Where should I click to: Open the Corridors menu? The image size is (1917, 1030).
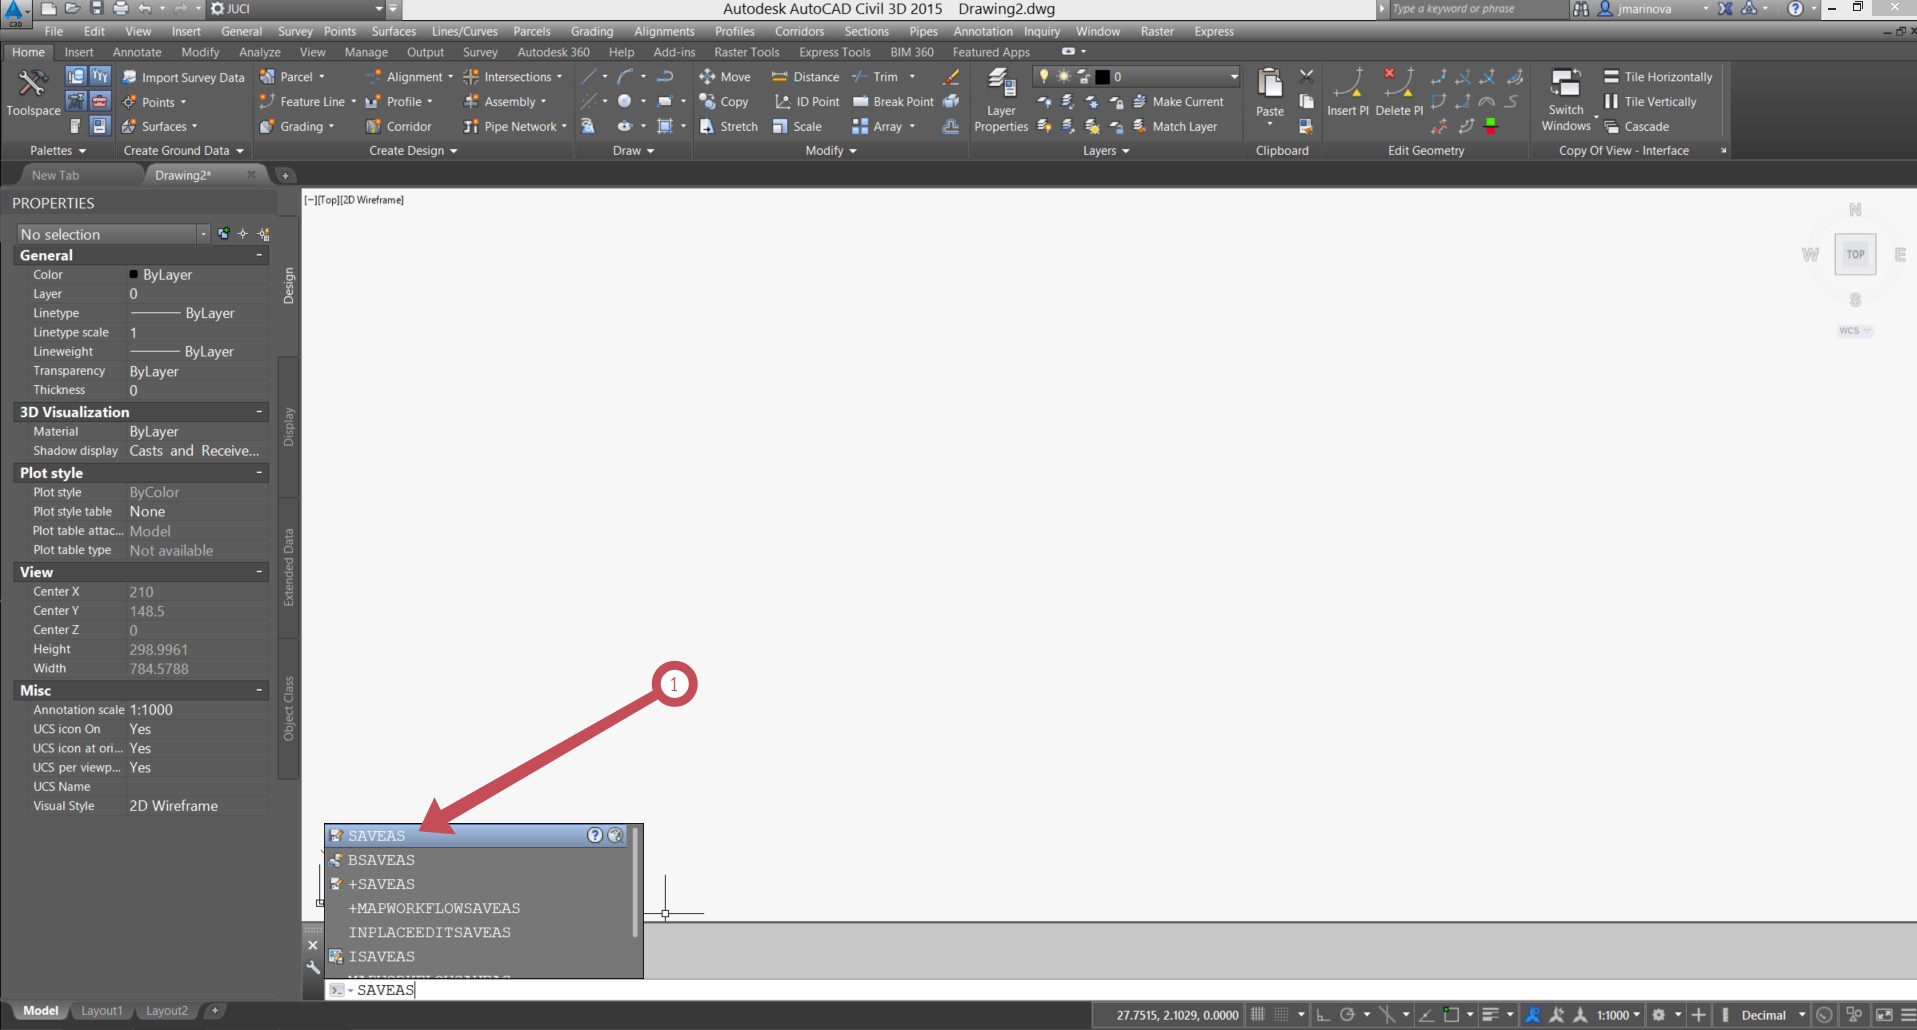(x=799, y=31)
